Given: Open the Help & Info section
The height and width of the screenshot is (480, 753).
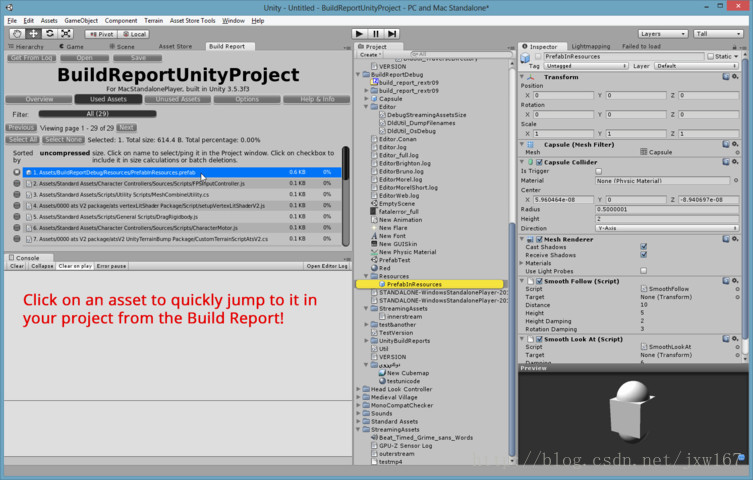Looking at the screenshot, I should point(317,99).
